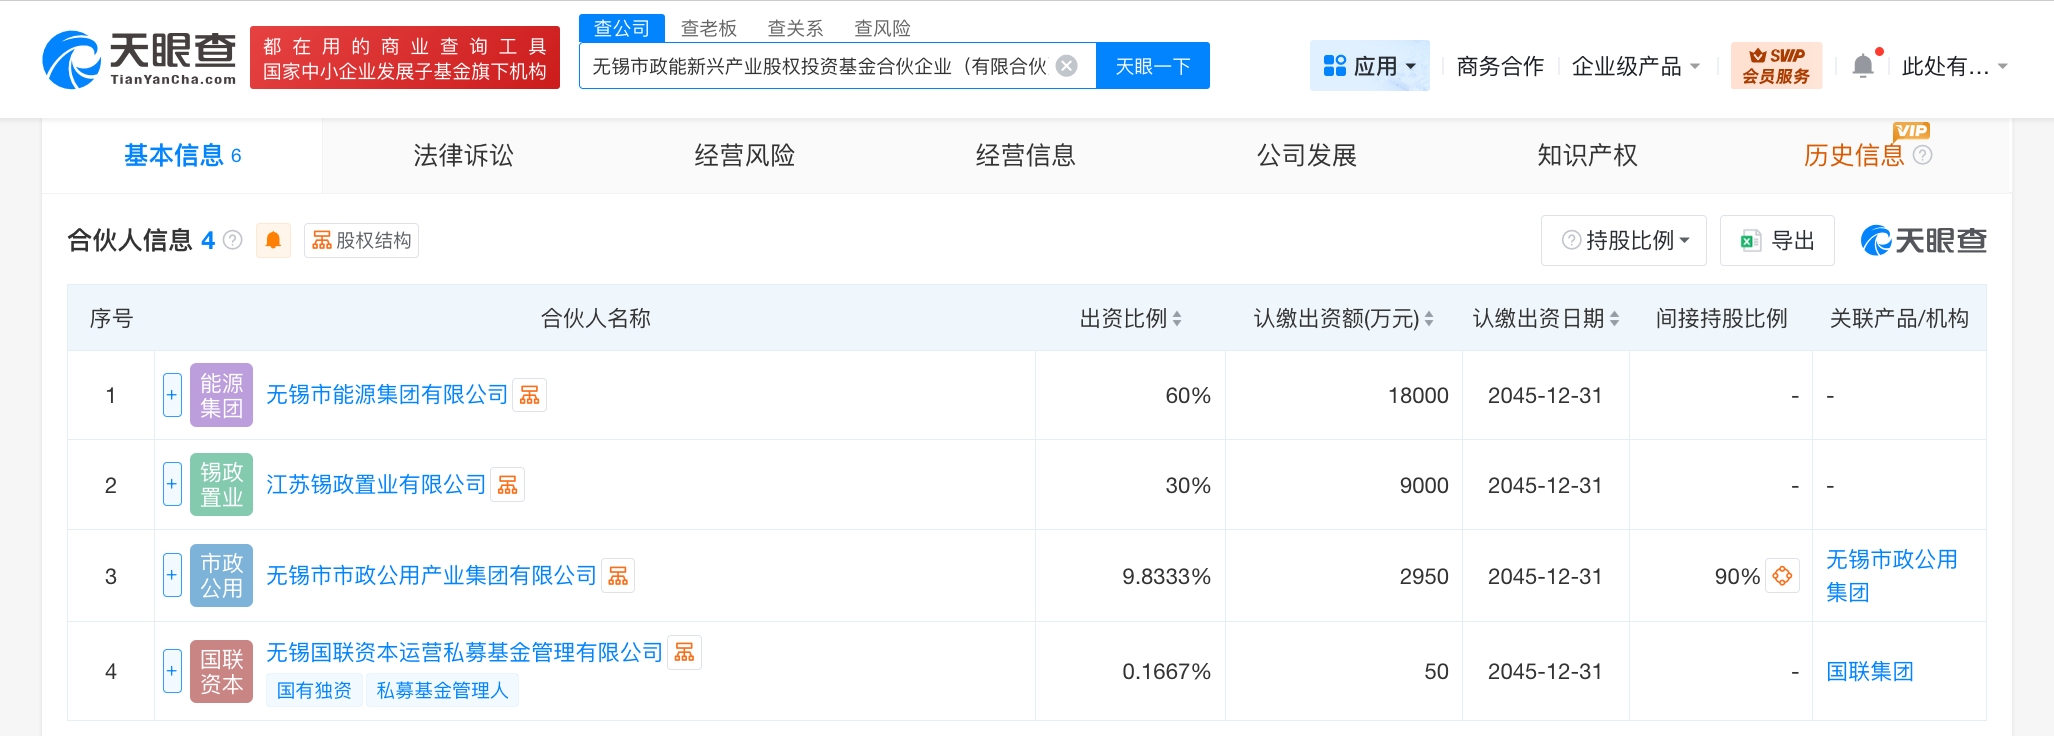2054x736 pixels.
Task: Clear the company search field
Action: point(1067,66)
